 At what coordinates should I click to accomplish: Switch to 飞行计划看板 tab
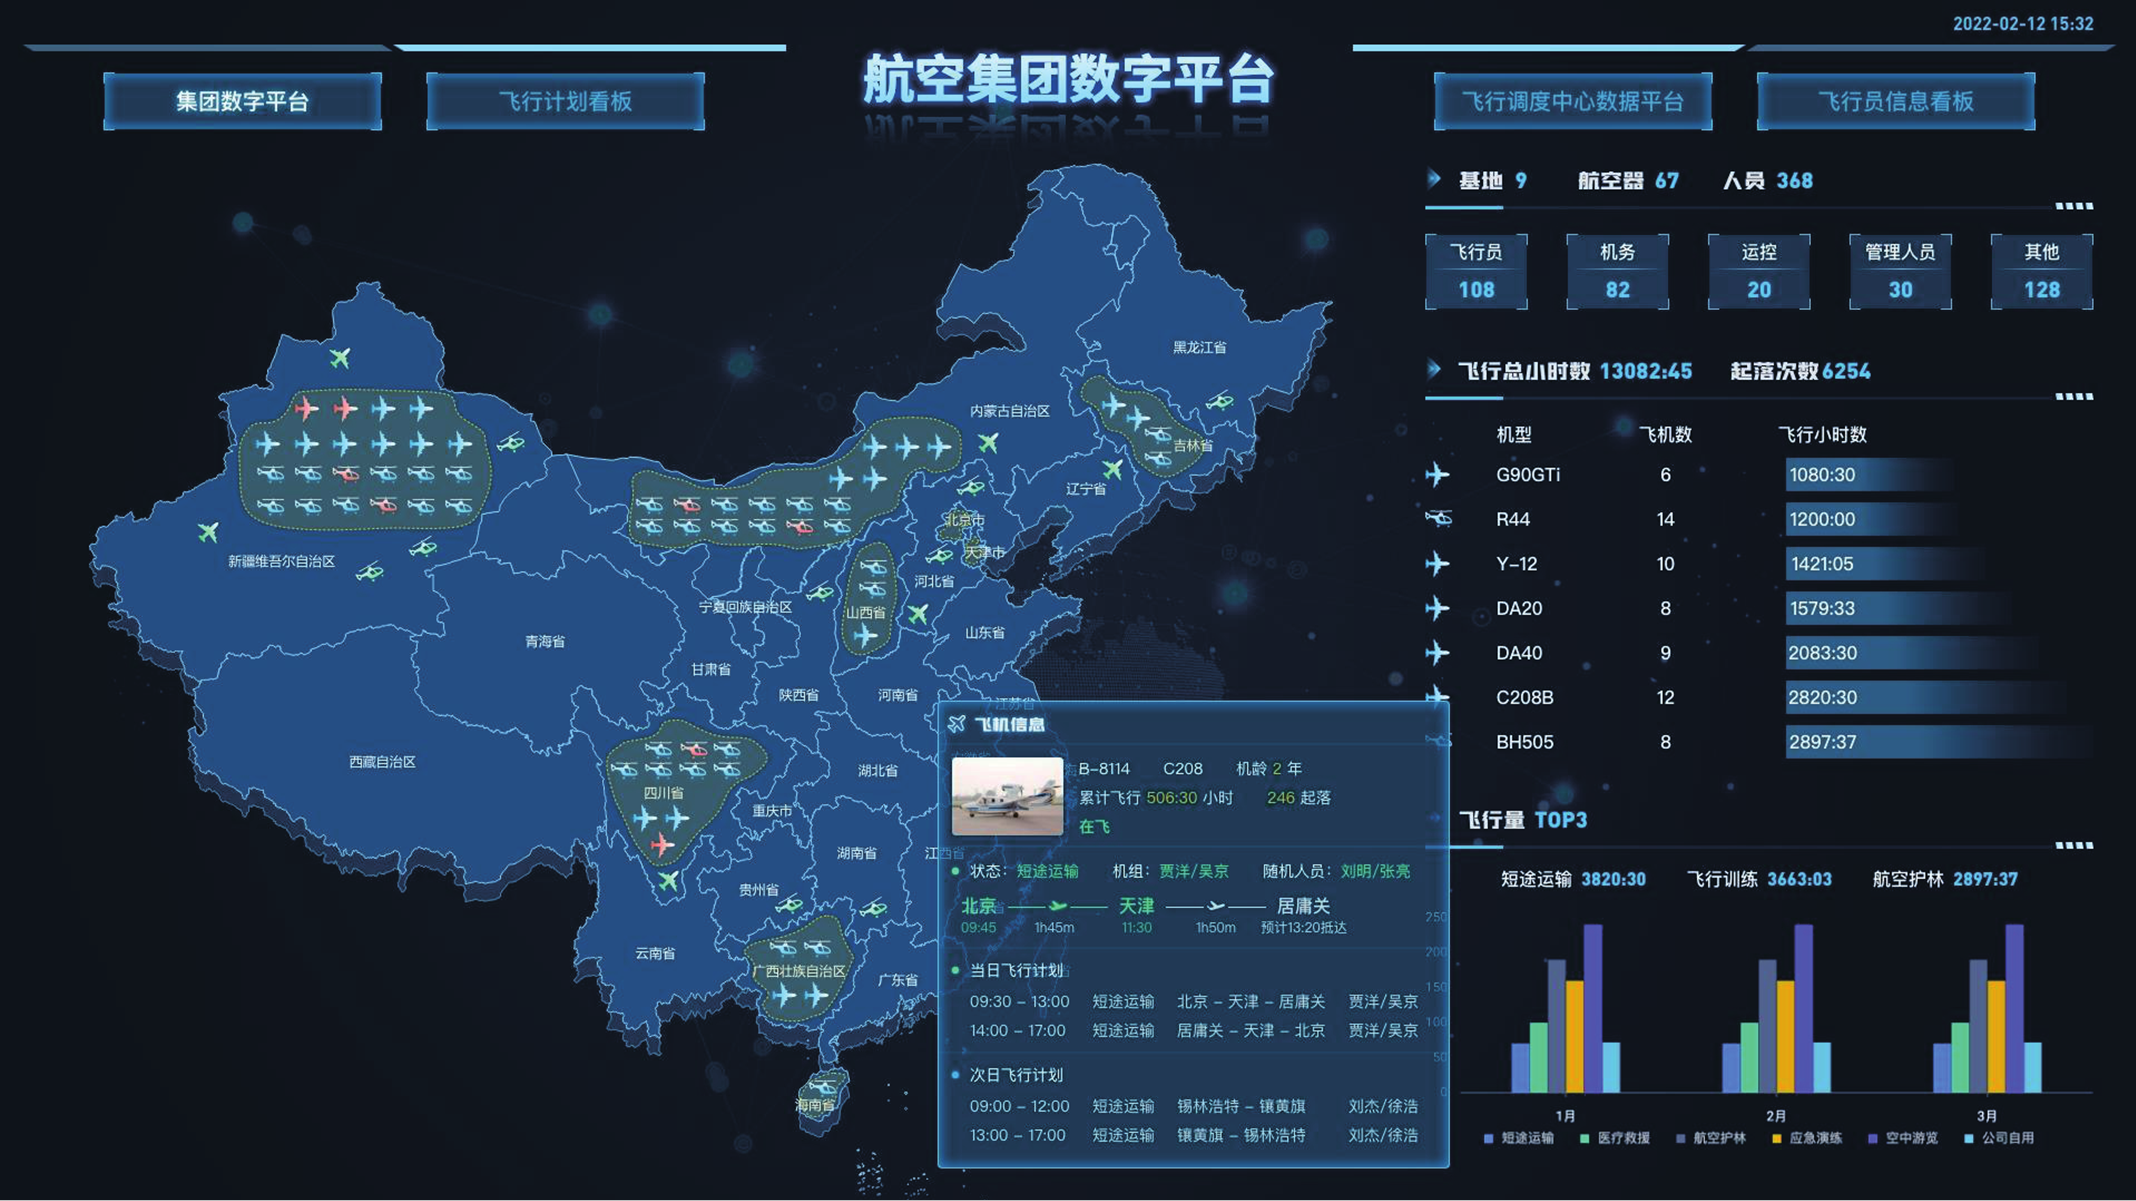click(x=565, y=101)
